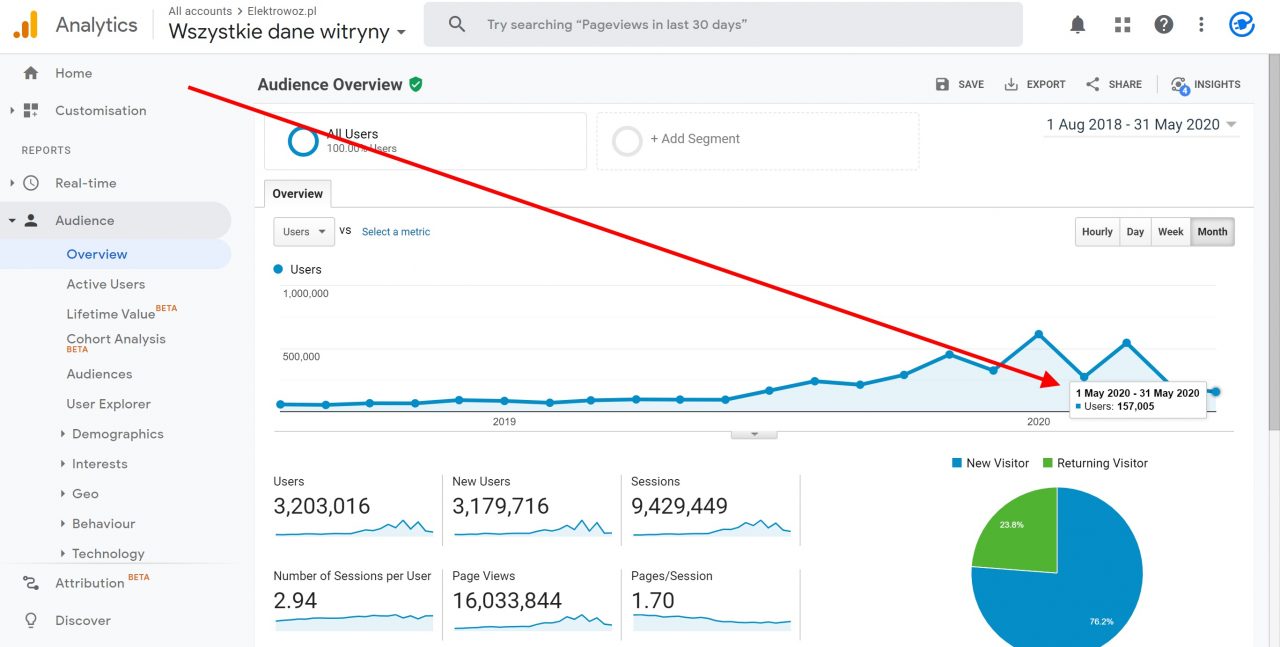This screenshot has width=1280, height=647.
Task: Click the Select a metric link
Action: click(396, 232)
